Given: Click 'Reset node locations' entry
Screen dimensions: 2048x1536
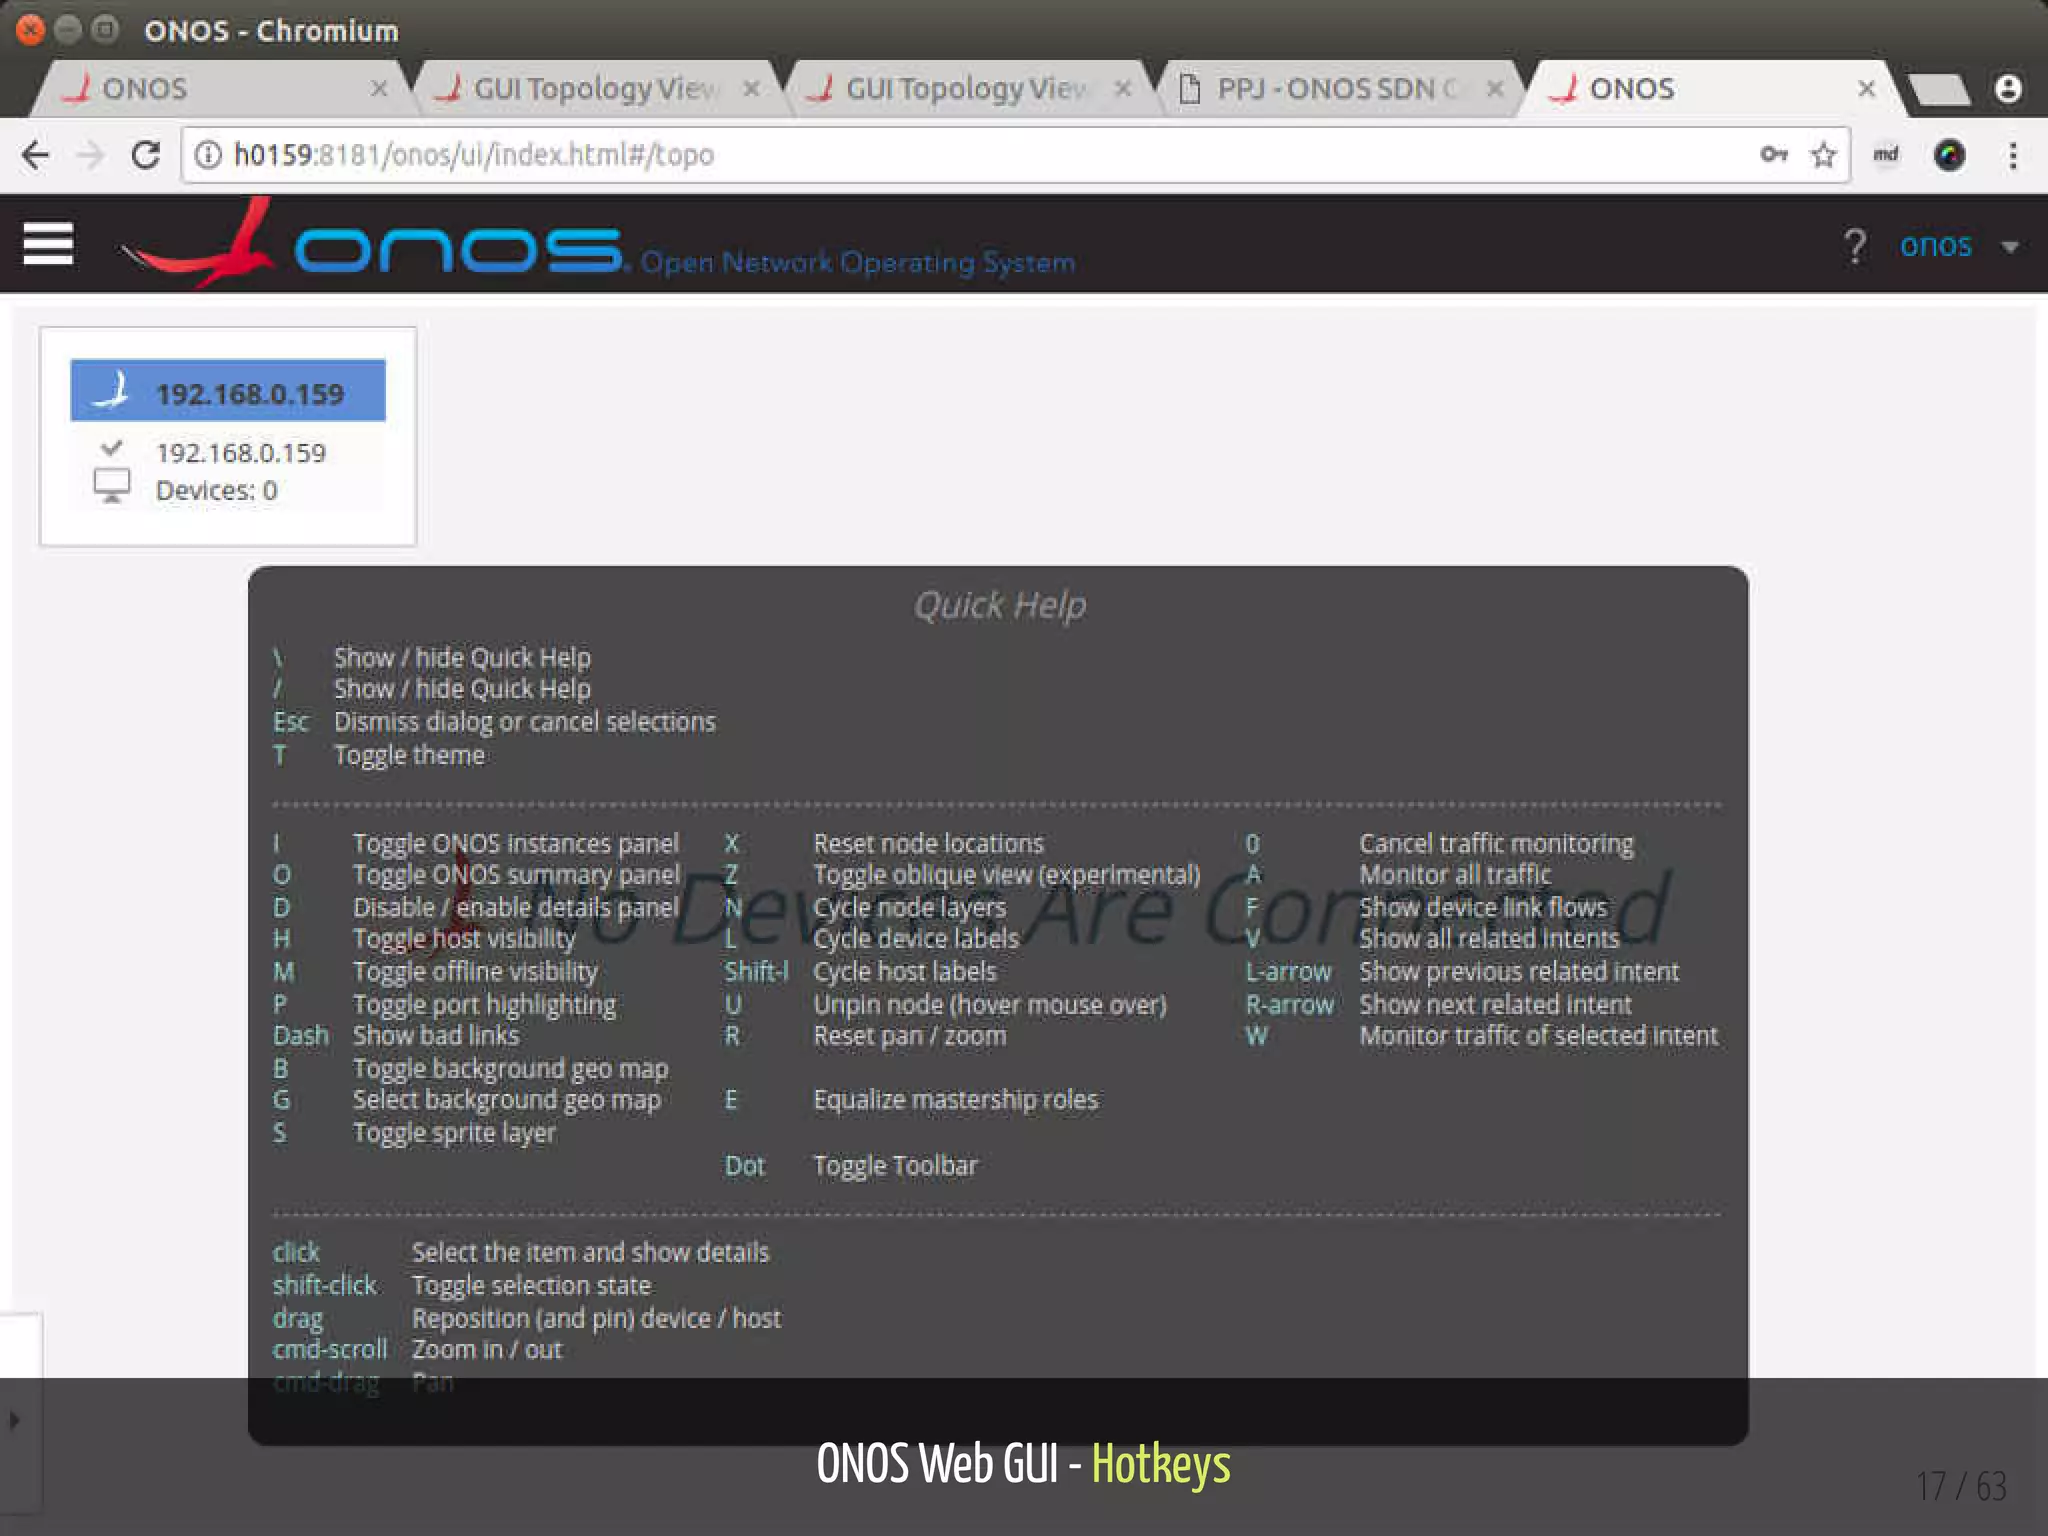Looking at the screenshot, I should [x=928, y=843].
